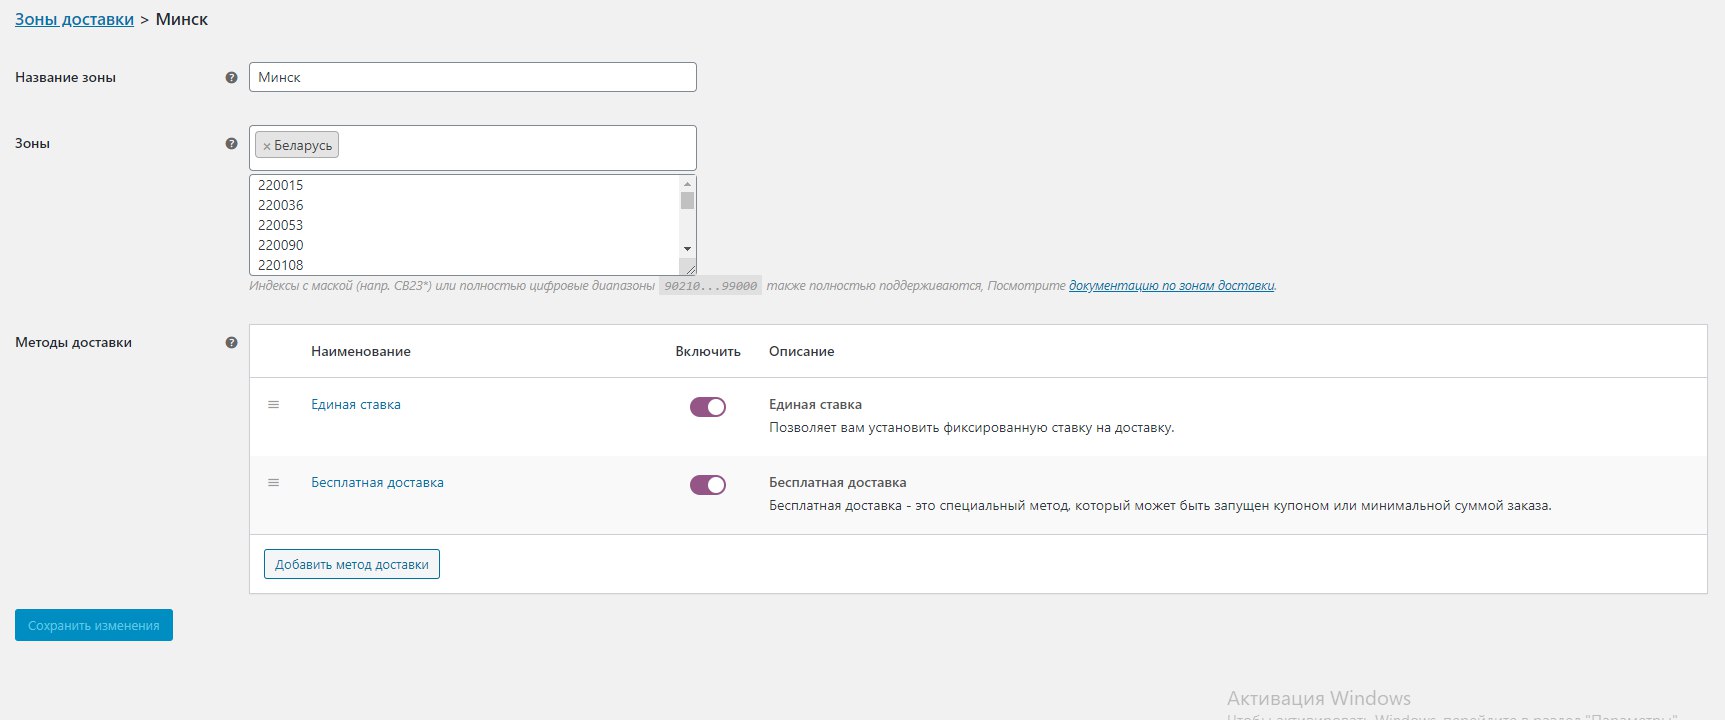Open документацию по зонам доставки link
The height and width of the screenshot is (720, 1725).
pyautogui.click(x=1171, y=286)
